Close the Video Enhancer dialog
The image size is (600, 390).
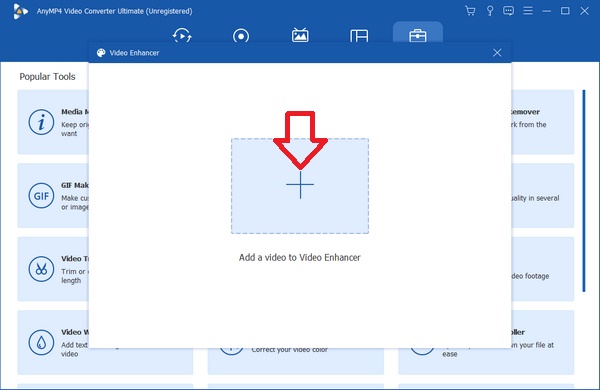click(x=497, y=53)
